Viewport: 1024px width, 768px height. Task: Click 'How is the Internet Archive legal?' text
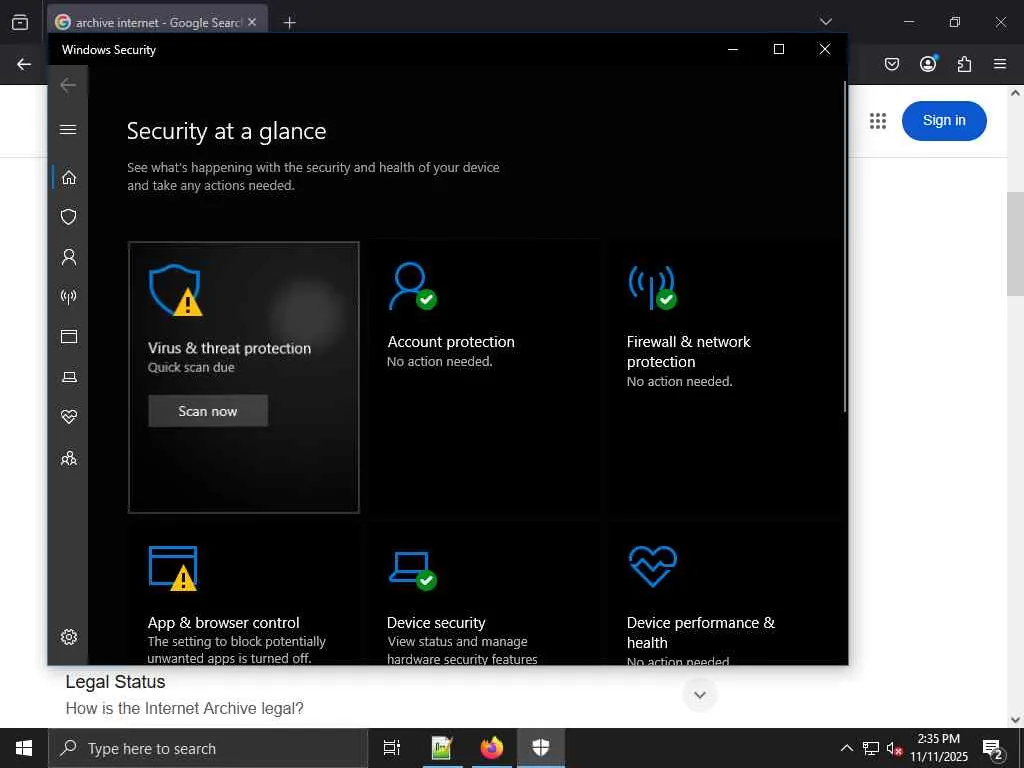click(x=185, y=708)
